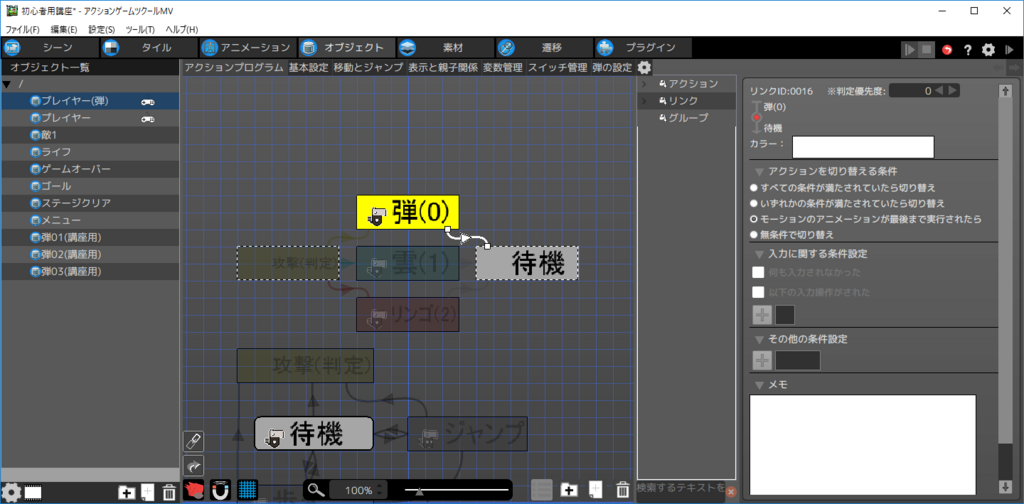
Task: Increase 判定優先度 with right arrow
Action: (953, 91)
